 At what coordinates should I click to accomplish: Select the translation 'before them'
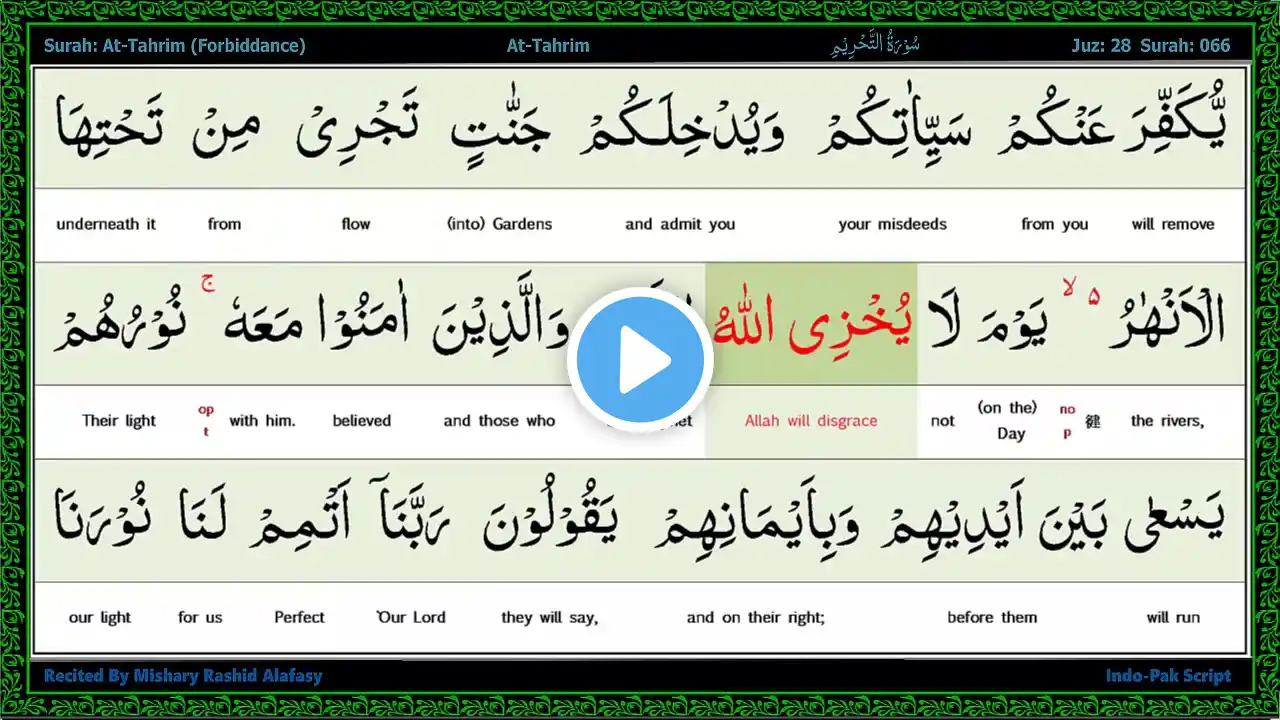coord(992,617)
